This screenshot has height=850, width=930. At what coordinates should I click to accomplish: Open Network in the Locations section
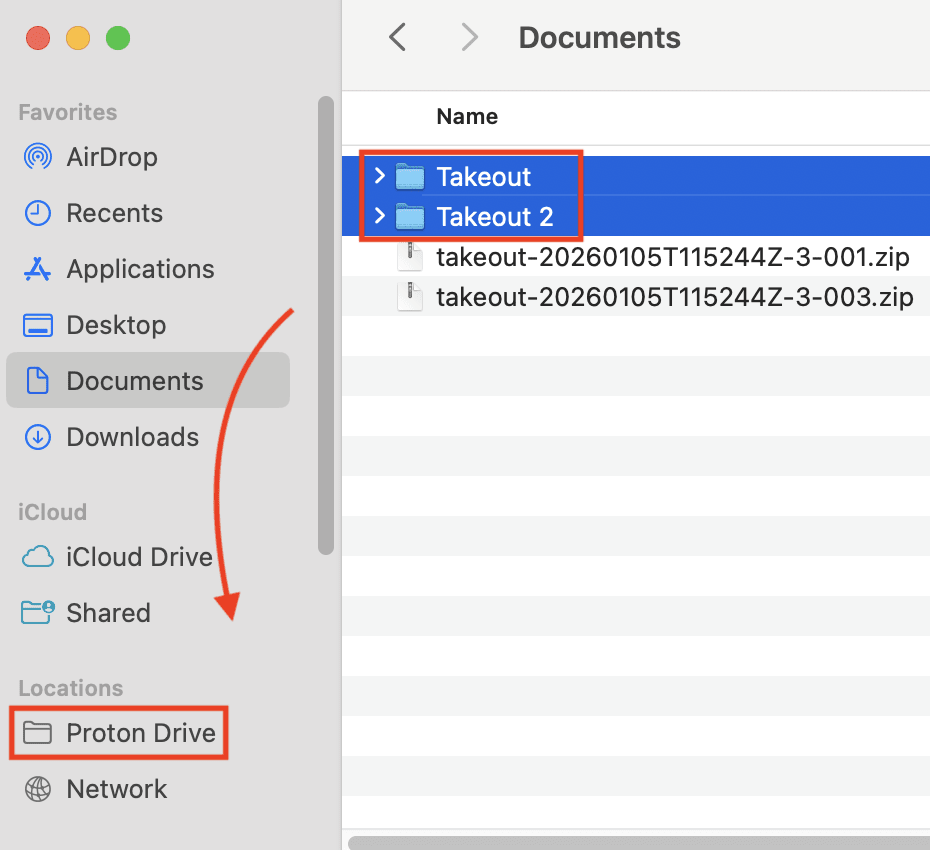[x=116, y=789]
